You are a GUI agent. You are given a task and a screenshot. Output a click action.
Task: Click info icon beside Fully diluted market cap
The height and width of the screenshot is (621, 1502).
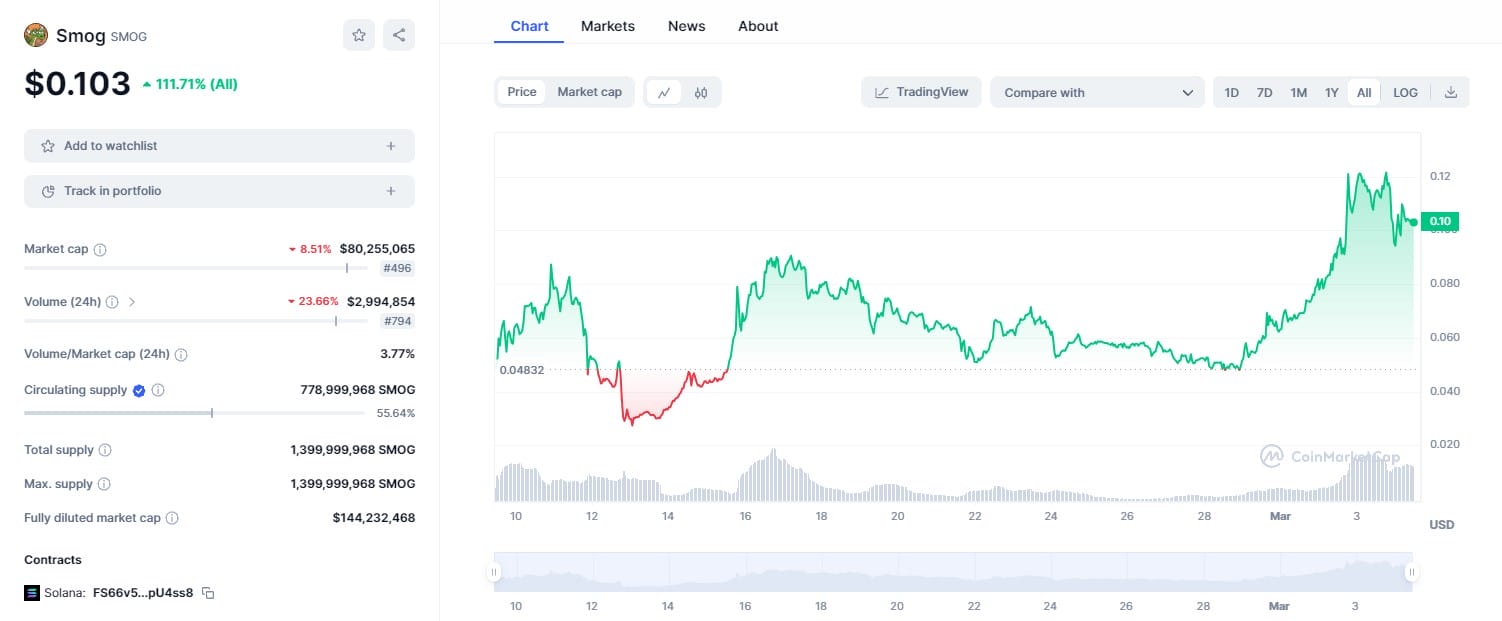tap(172, 518)
